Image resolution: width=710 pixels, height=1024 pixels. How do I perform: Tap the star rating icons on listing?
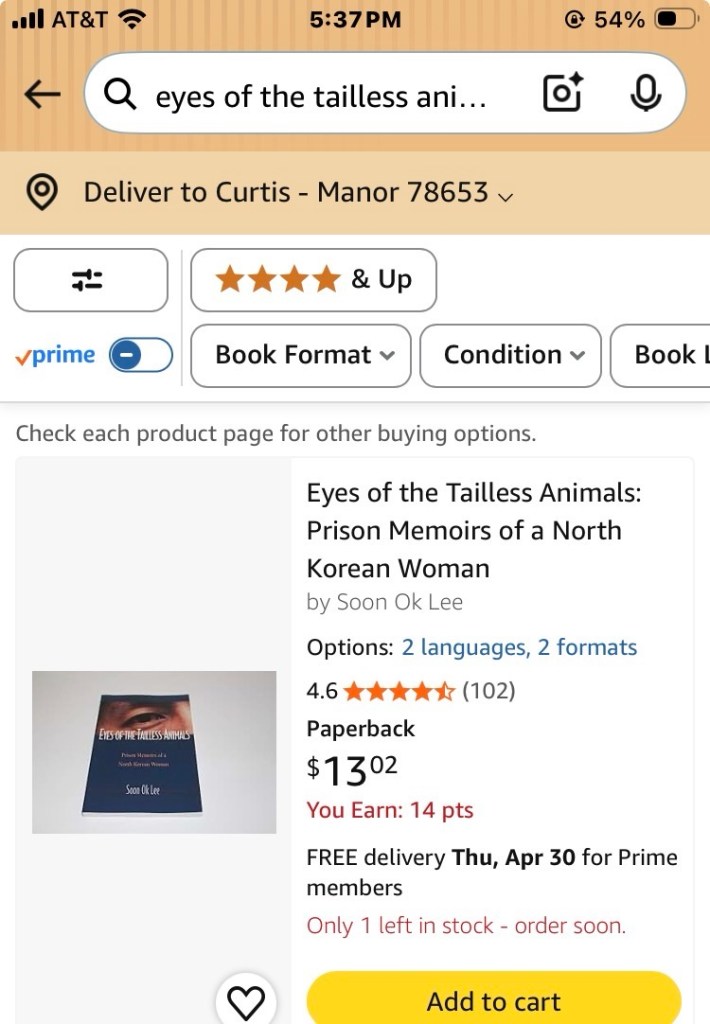399,691
